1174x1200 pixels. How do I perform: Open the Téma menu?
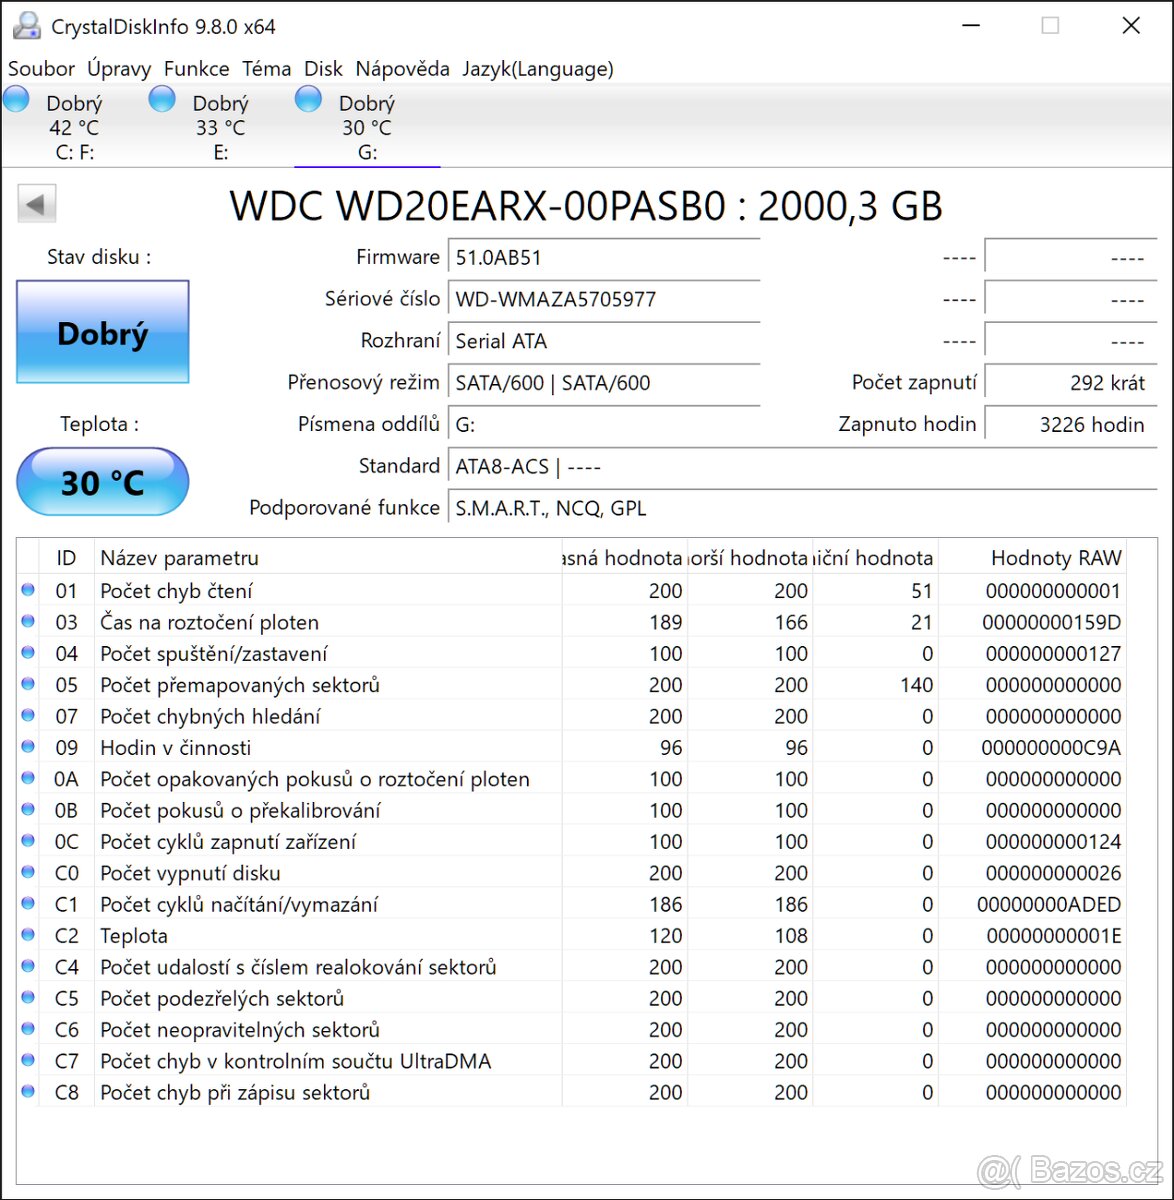click(x=266, y=69)
